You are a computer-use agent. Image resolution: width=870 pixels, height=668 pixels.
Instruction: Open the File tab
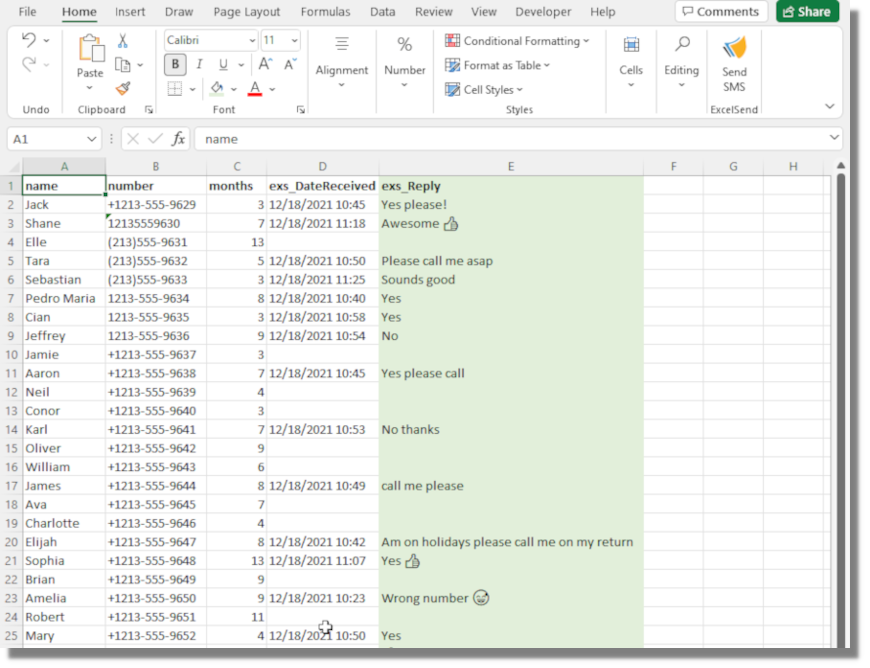click(x=27, y=12)
